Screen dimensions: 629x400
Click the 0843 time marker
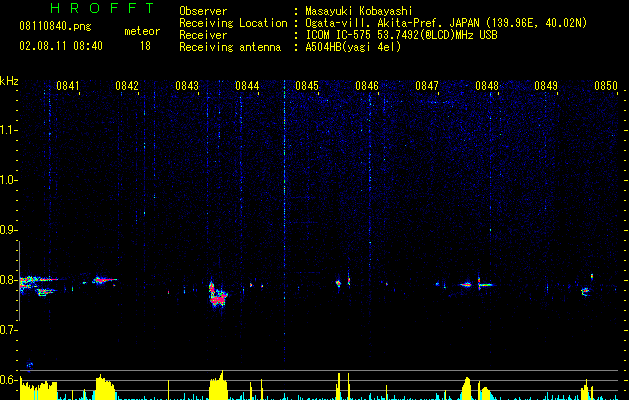pos(187,86)
